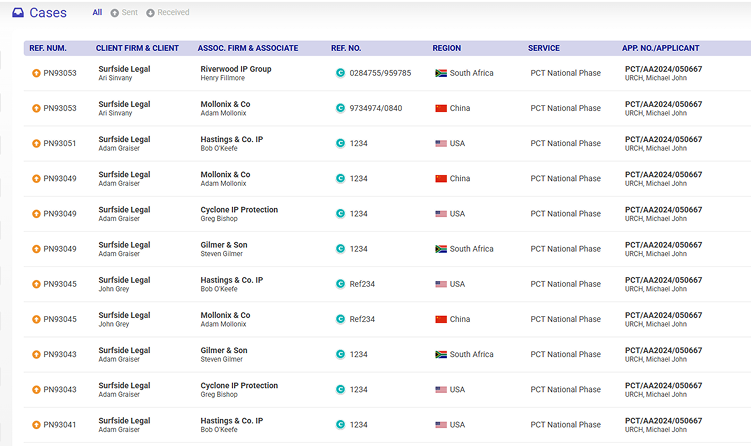
Task: Click the down-arrow icon next to Received
Action: click(x=150, y=13)
